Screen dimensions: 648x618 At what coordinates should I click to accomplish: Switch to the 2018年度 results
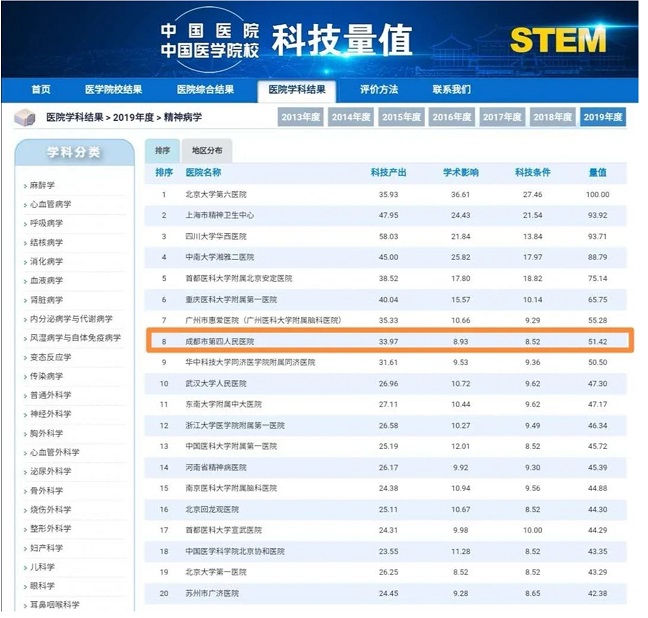(x=553, y=117)
